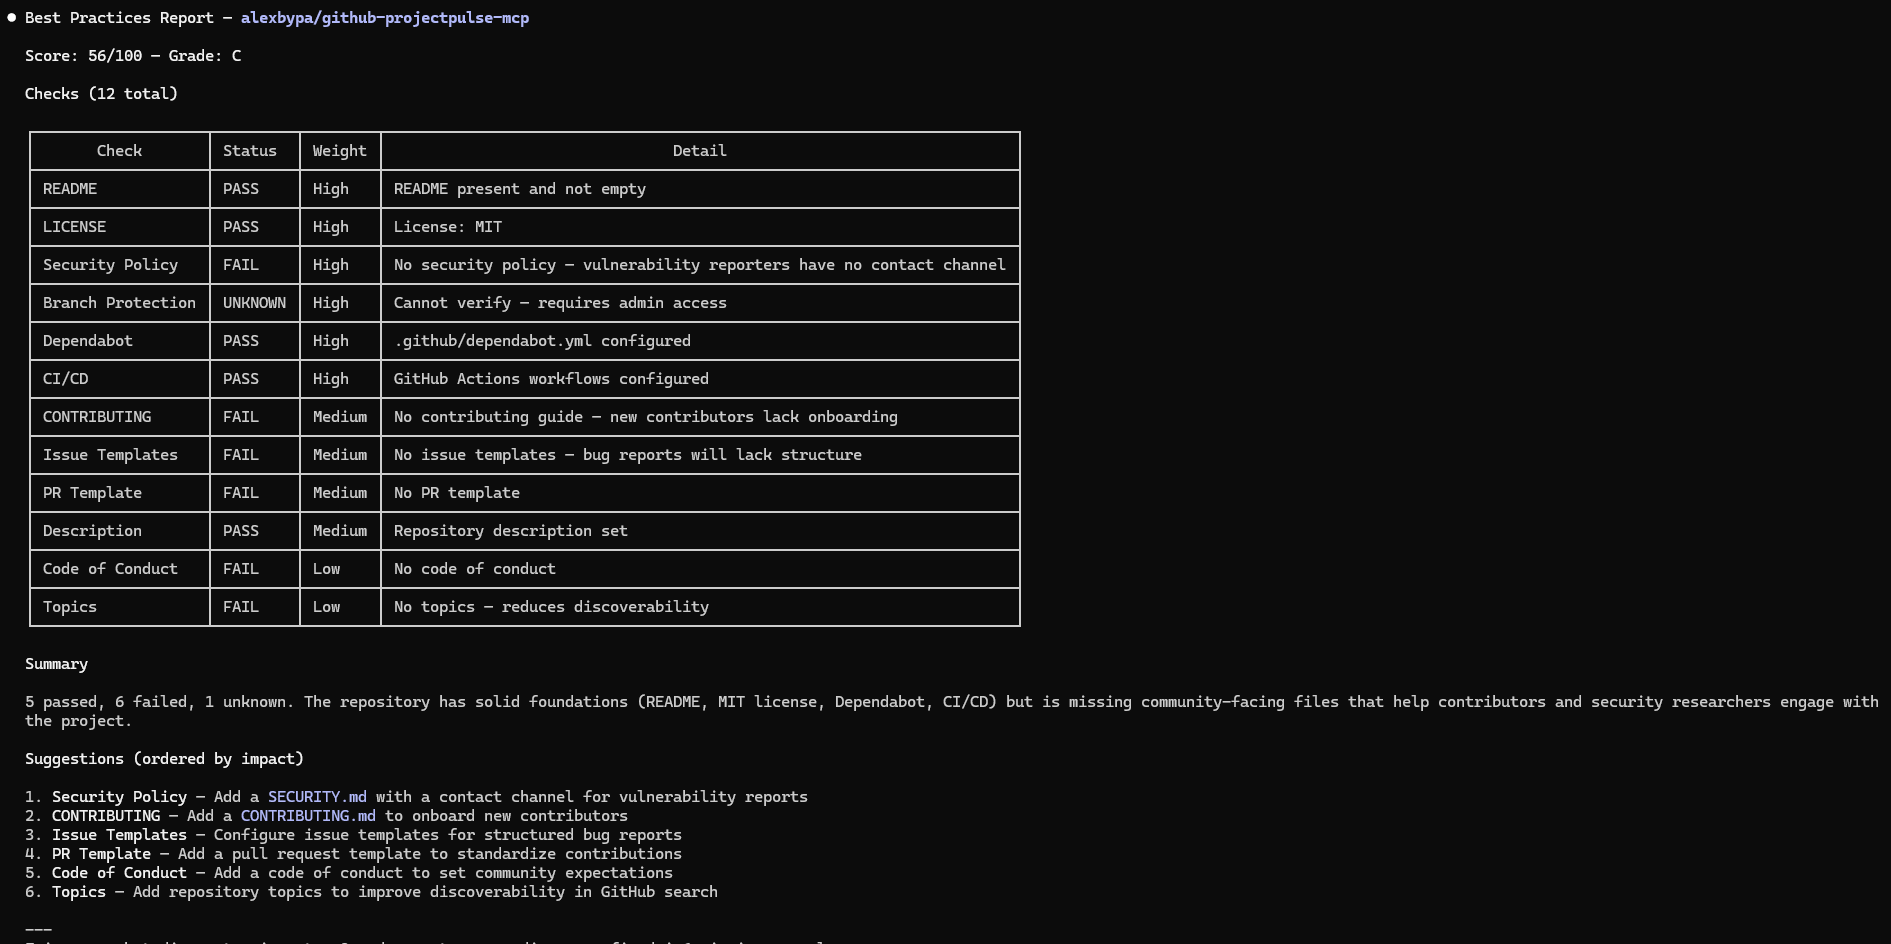
Task: Click the 'Description' check cell
Action: 120,531
